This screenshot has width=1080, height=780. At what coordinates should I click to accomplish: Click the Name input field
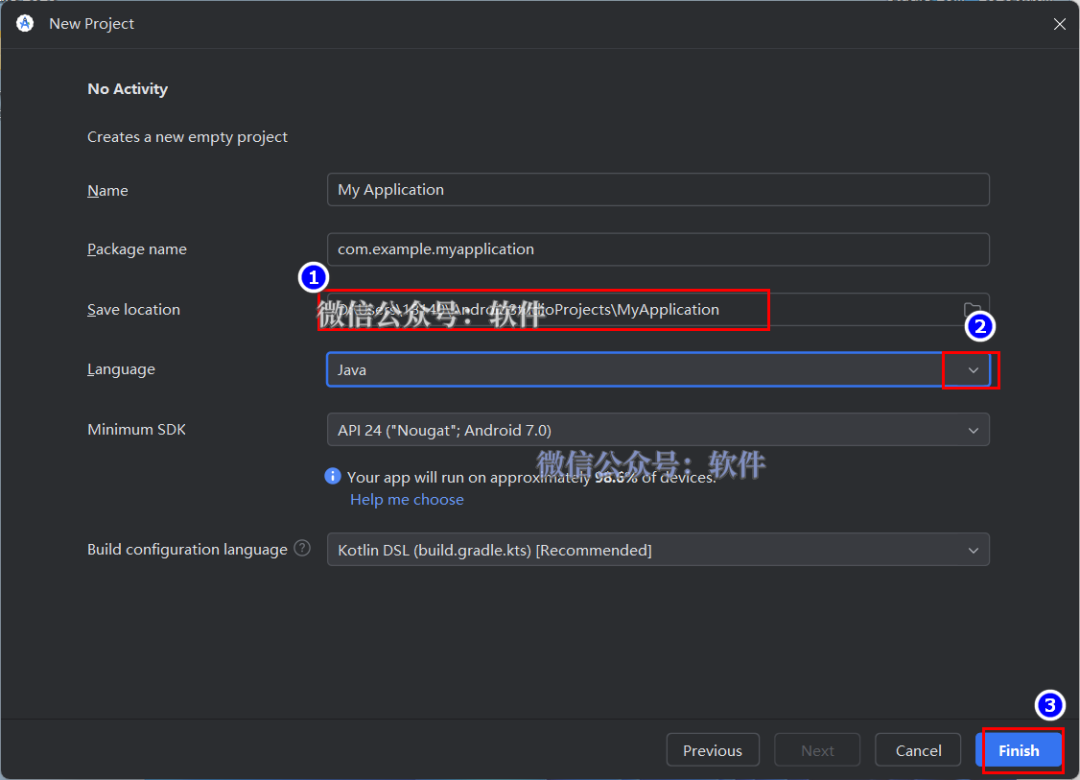tap(658, 189)
